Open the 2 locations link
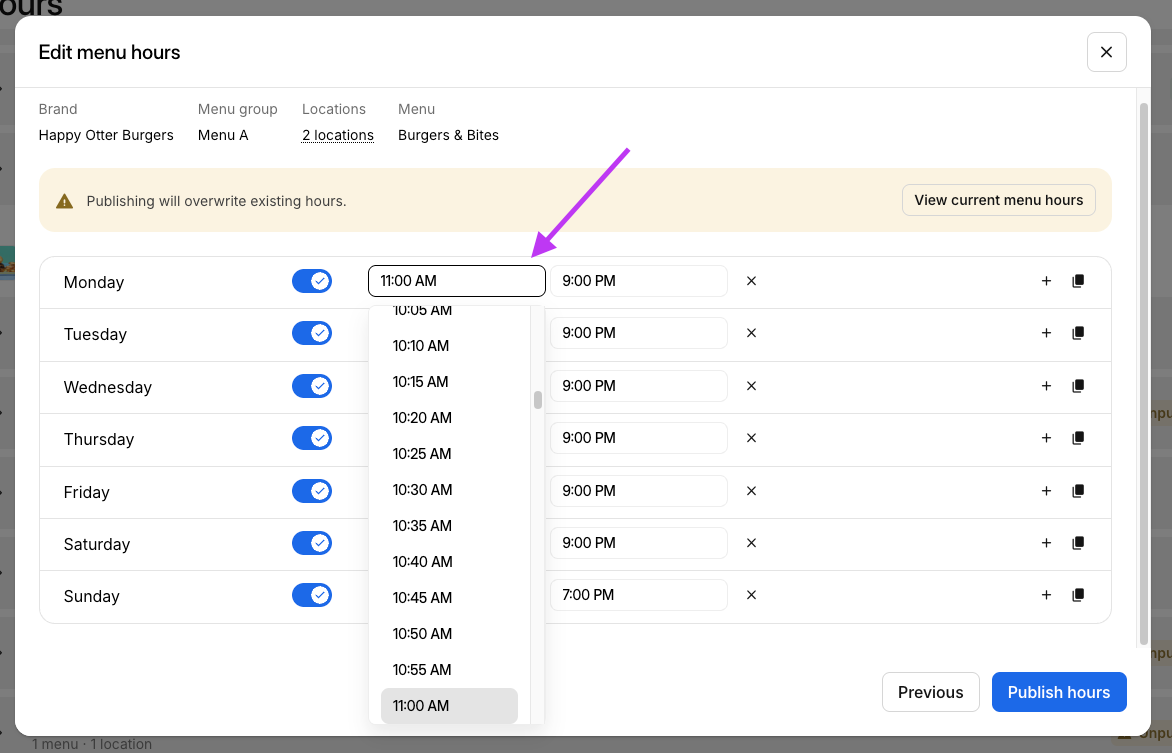Image resolution: width=1172 pixels, height=753 pixels. (x=338, y=135)
